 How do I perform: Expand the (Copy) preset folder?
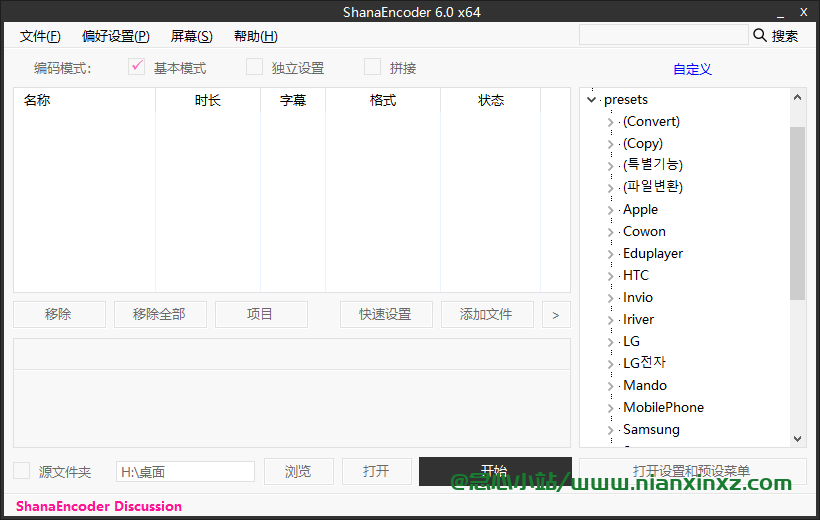(x=610, y=144)
